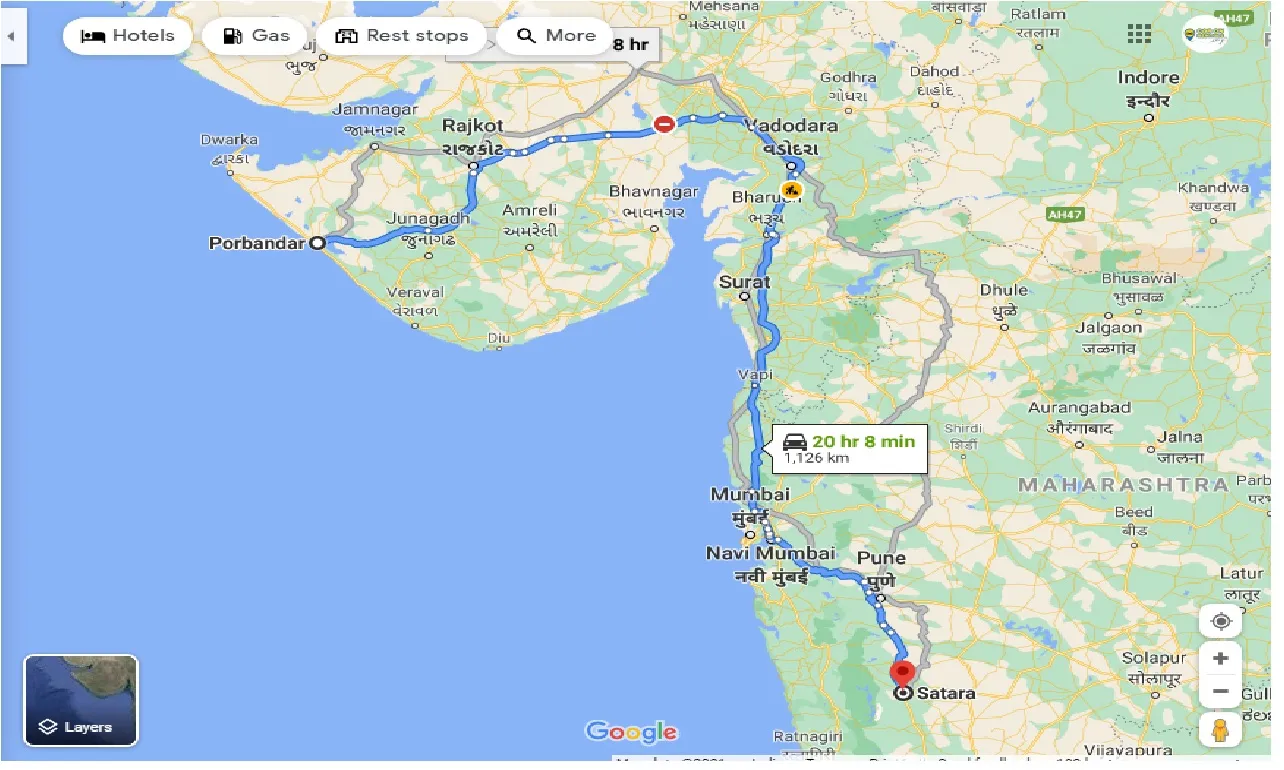The image size is (1284, 770).
Task: Open Street View Pegman
Action: tap(1220, 731)
